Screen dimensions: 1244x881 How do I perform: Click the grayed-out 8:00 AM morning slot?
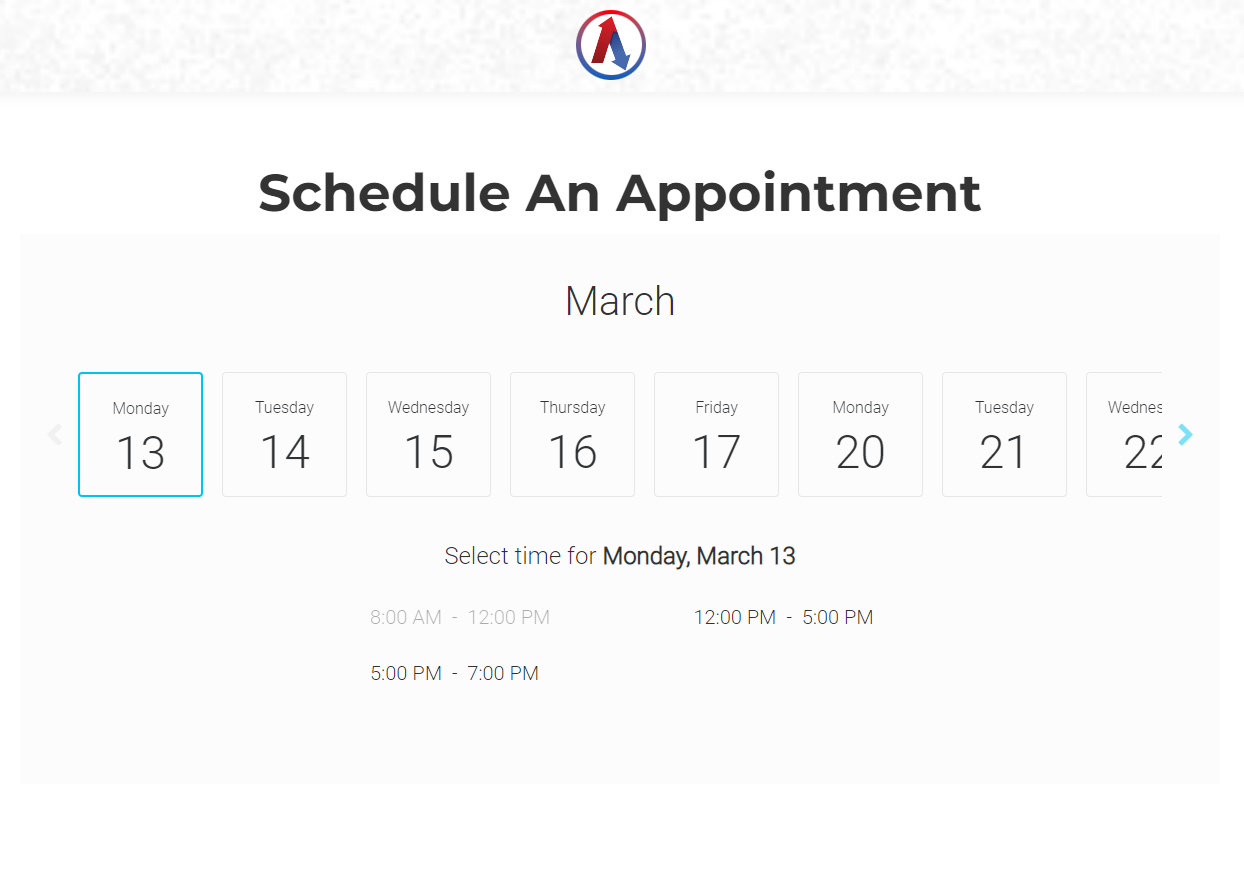[459, 617]
